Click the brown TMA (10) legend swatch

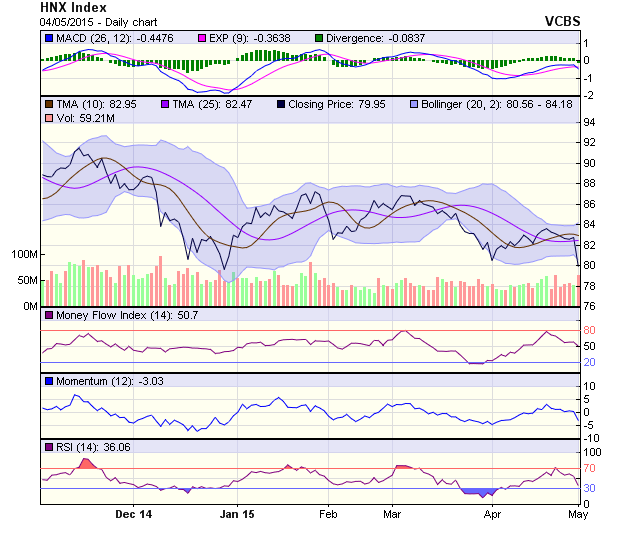tap(48, 104)
